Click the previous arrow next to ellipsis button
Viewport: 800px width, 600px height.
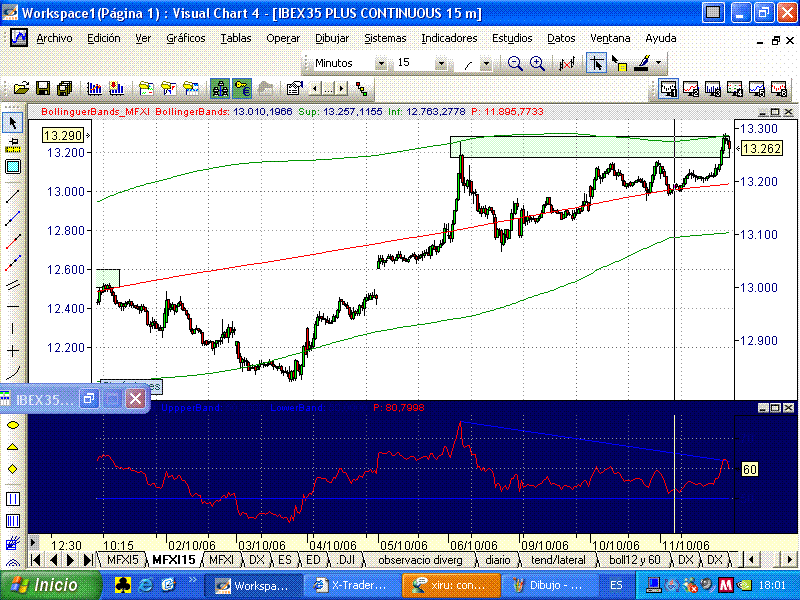click(x=315, y=89)
